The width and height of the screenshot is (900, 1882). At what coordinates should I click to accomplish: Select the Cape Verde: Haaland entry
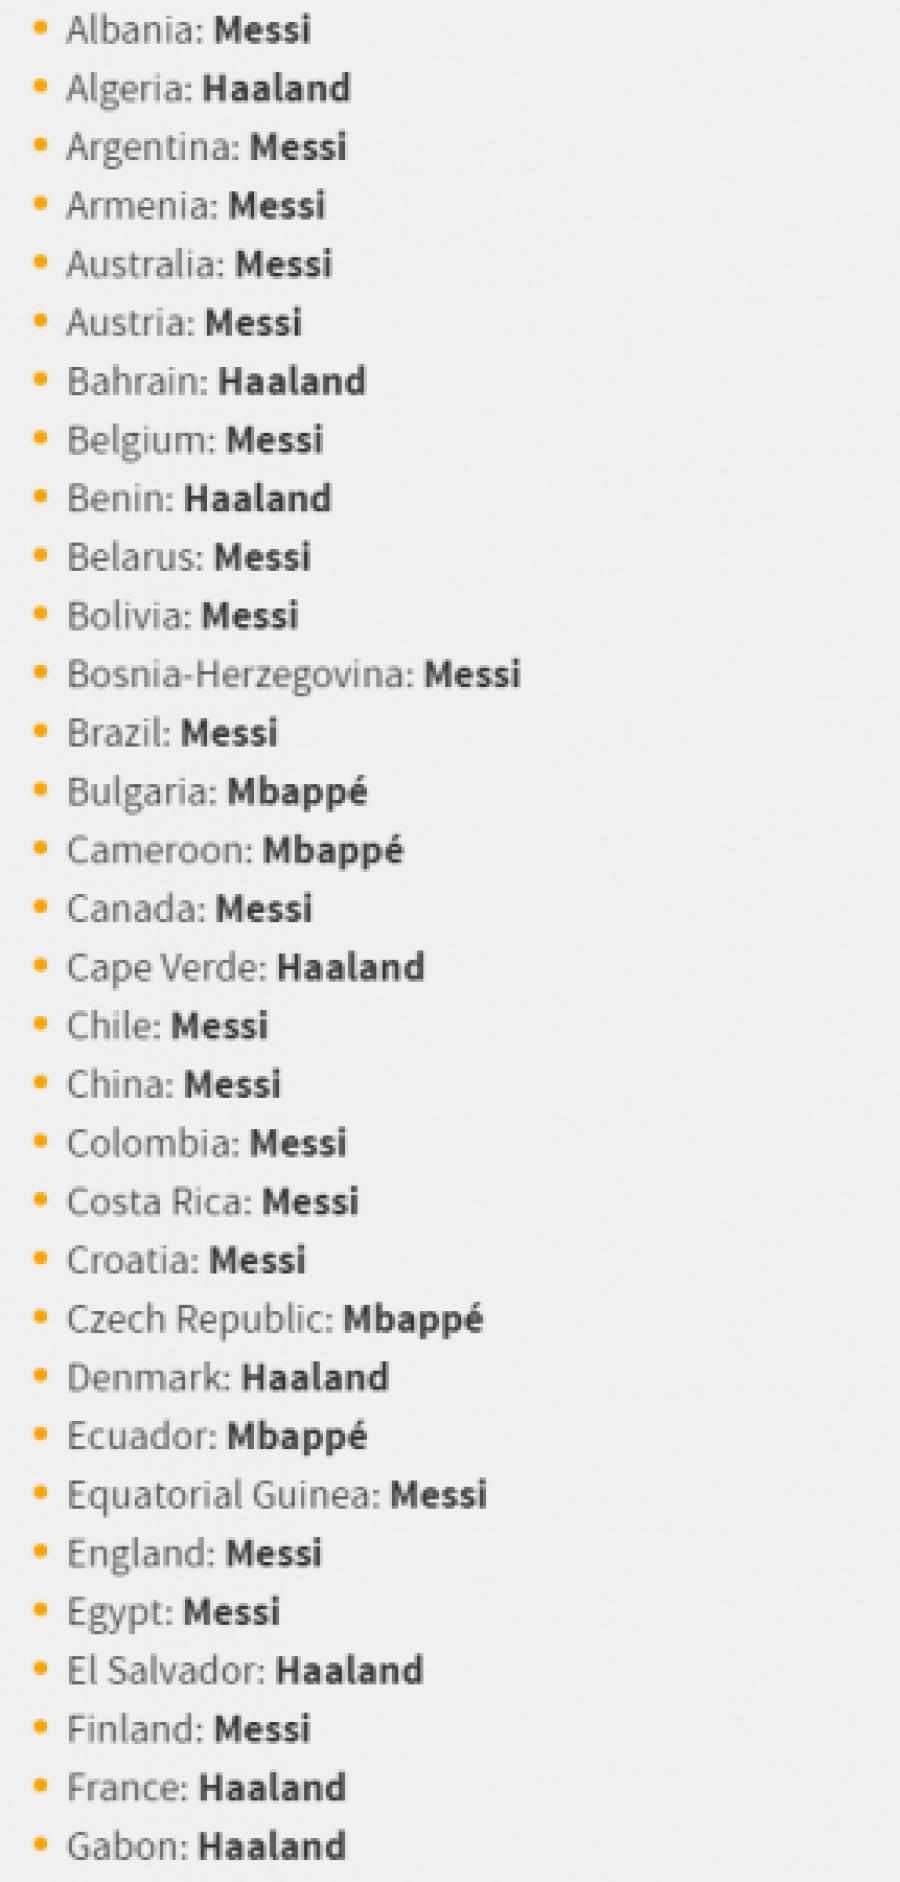[245, 968]
